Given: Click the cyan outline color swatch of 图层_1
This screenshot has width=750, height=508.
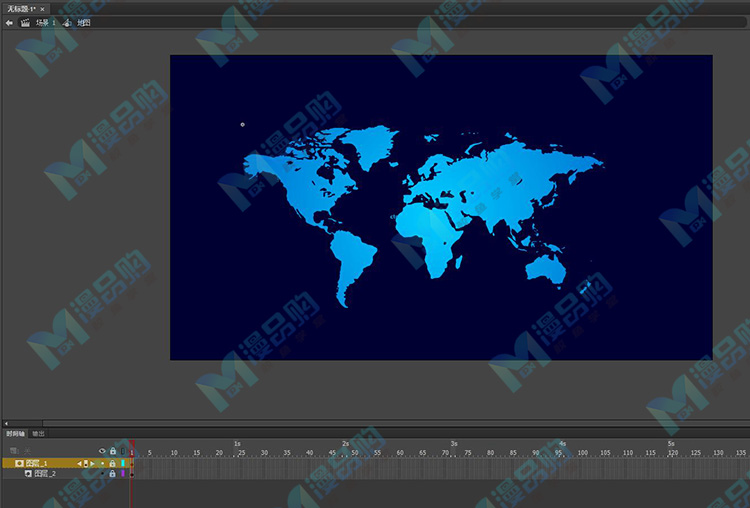Looking at the screenshot, I should (123, 464).
